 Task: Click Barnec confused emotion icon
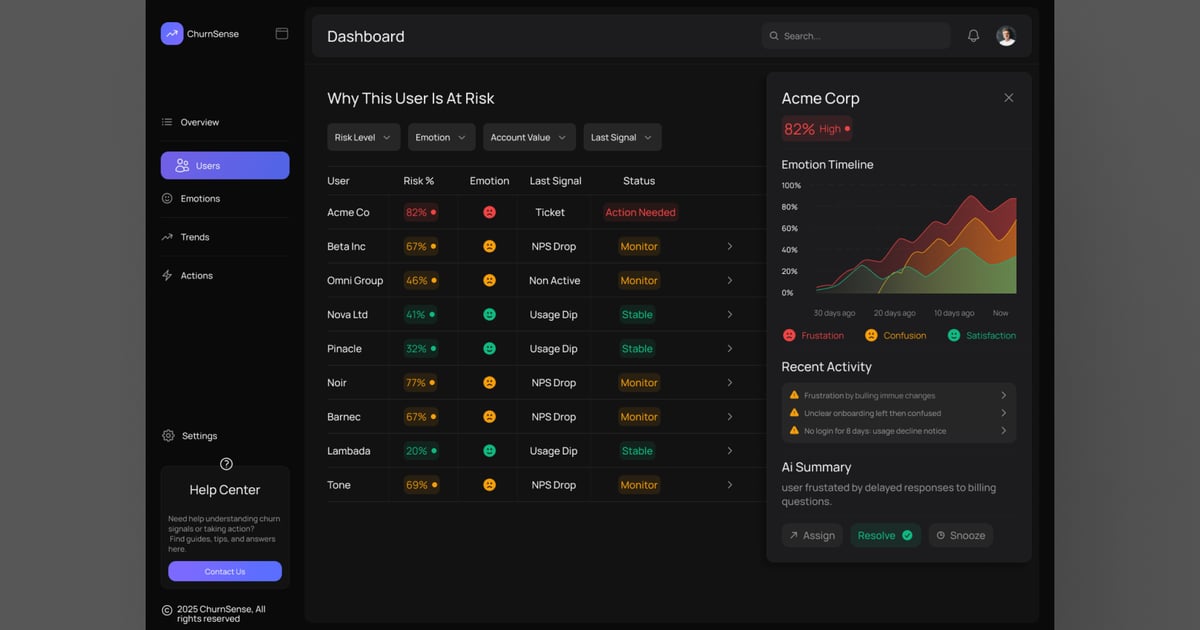pyautogui.click(x=489, y=416)
